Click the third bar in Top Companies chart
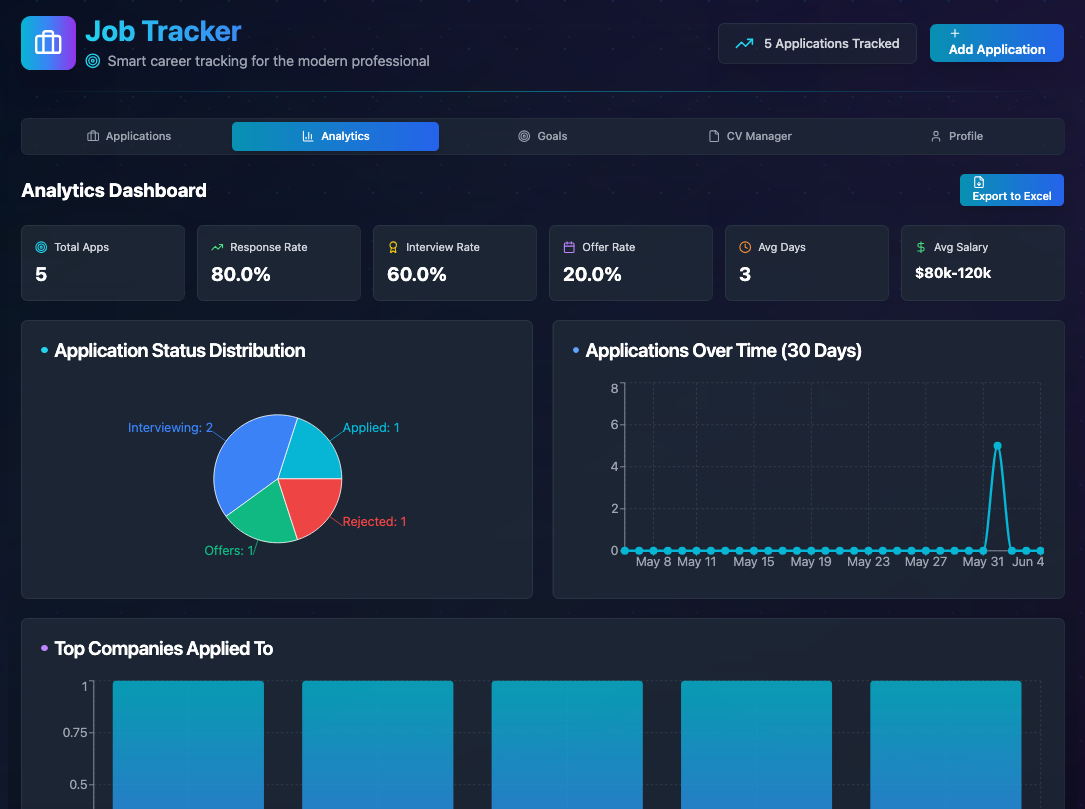Image resolution: width=1085 pixels, height=809 pixels. [567, 745]
